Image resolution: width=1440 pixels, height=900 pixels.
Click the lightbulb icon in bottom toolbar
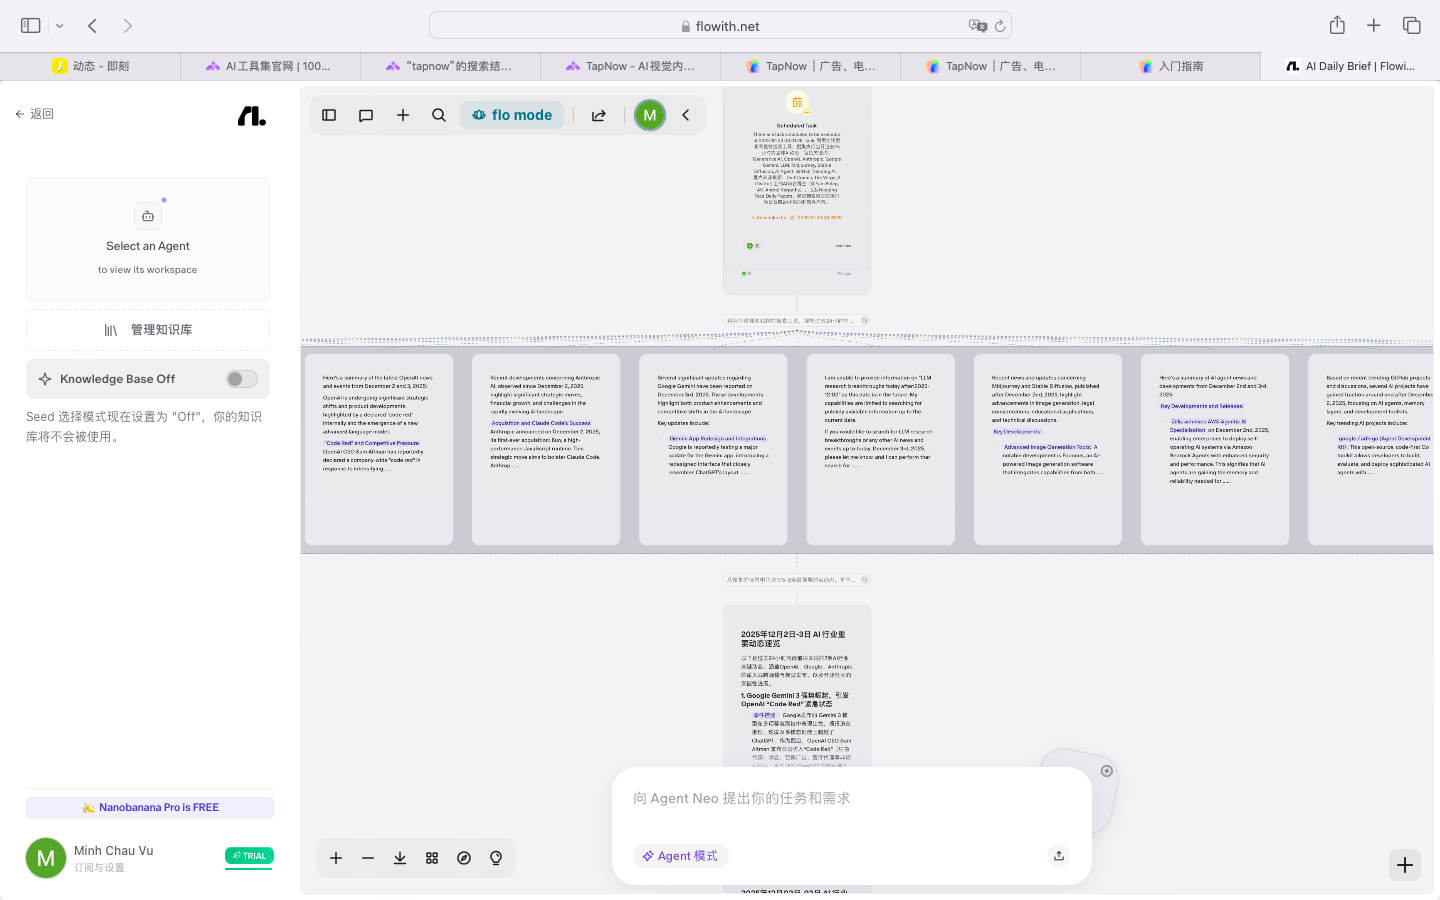[496, 858]
